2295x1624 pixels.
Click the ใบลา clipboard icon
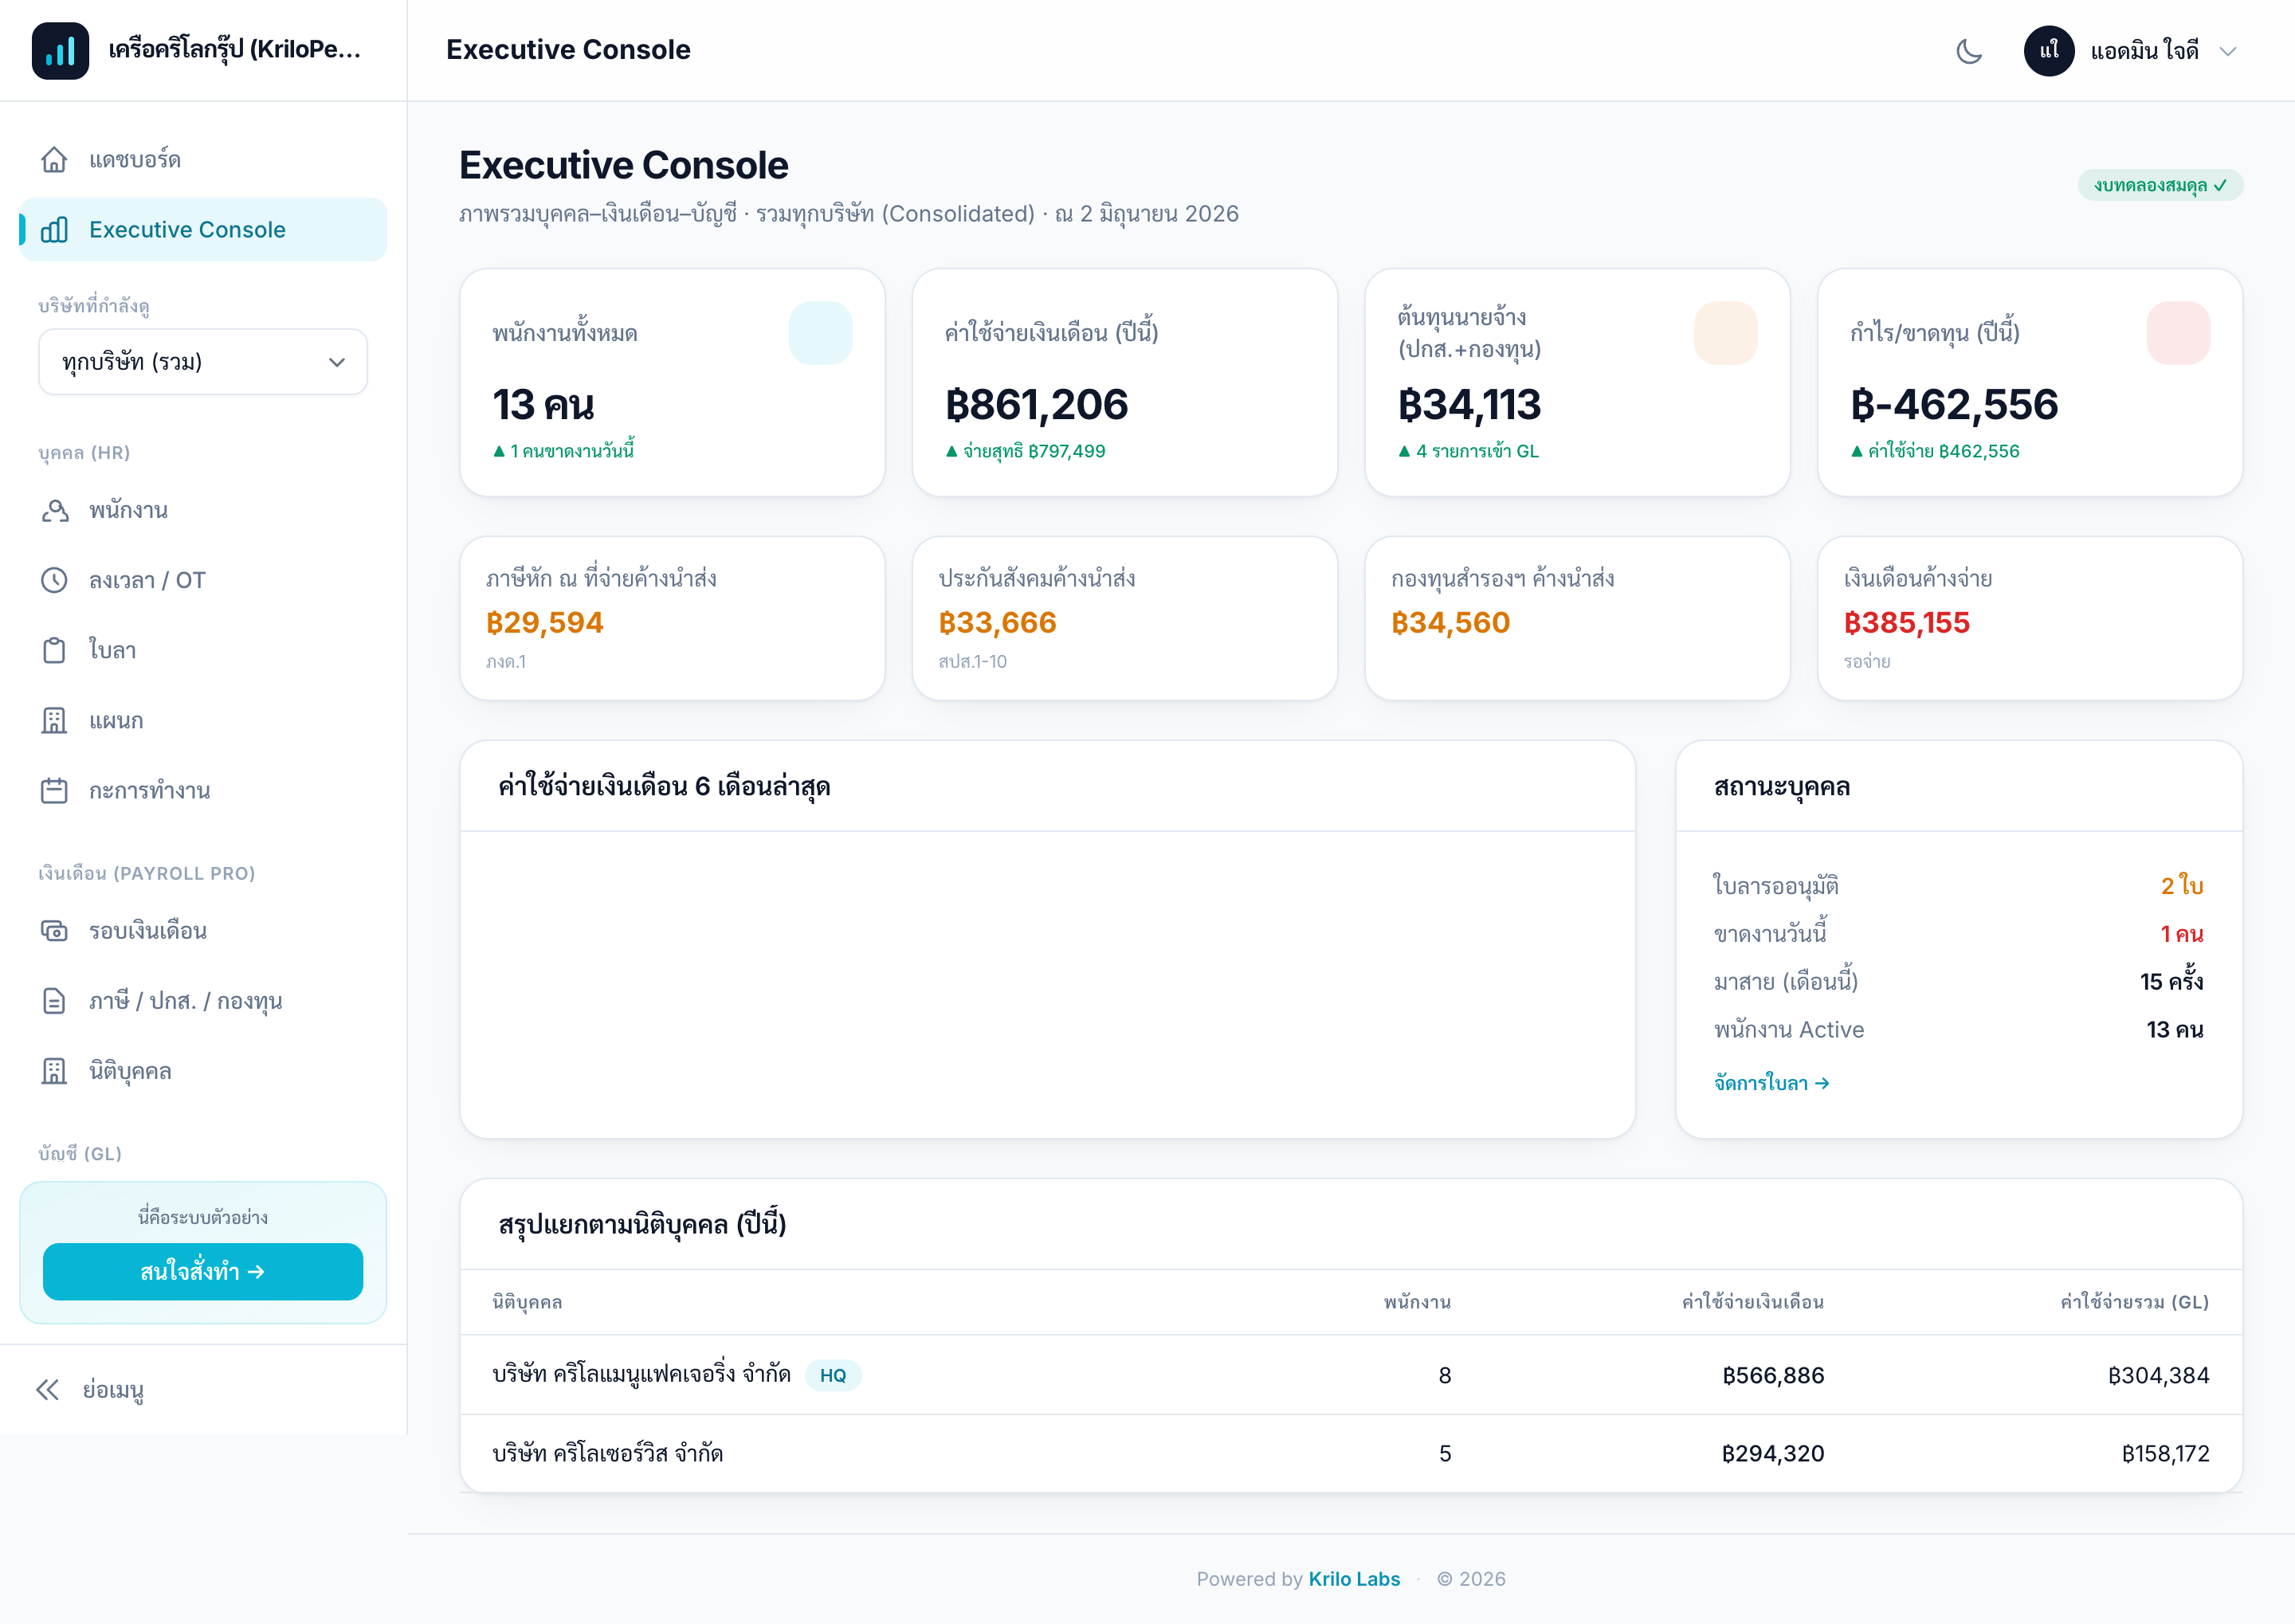54,650
